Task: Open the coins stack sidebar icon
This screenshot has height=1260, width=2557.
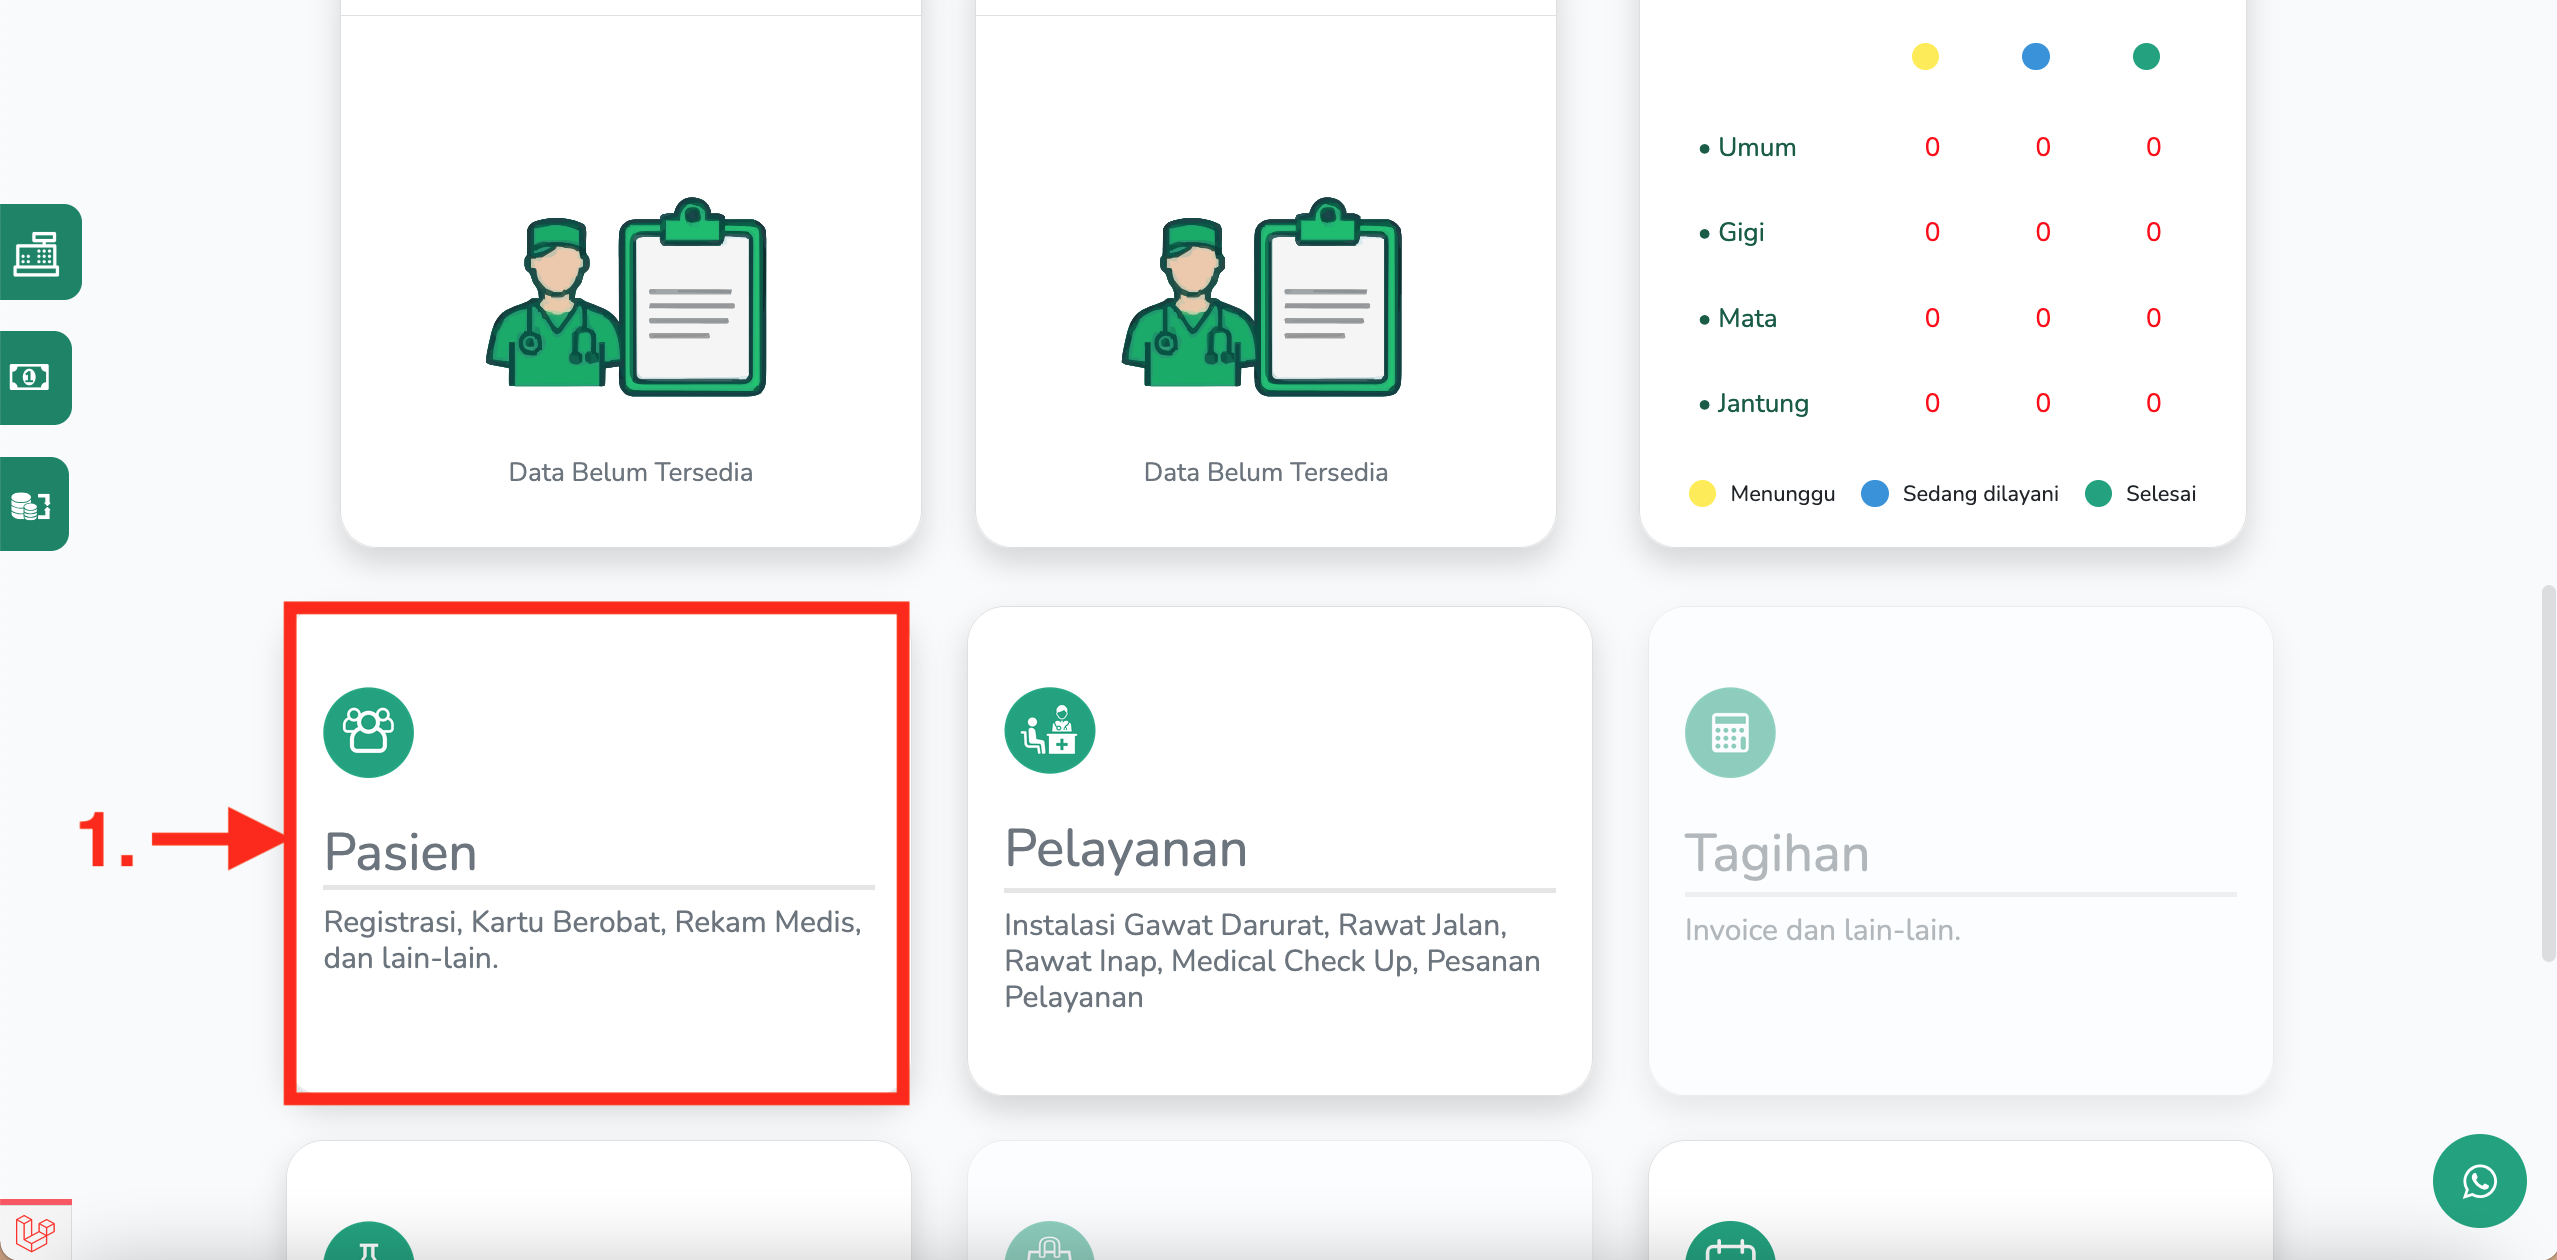Action: 30,504
